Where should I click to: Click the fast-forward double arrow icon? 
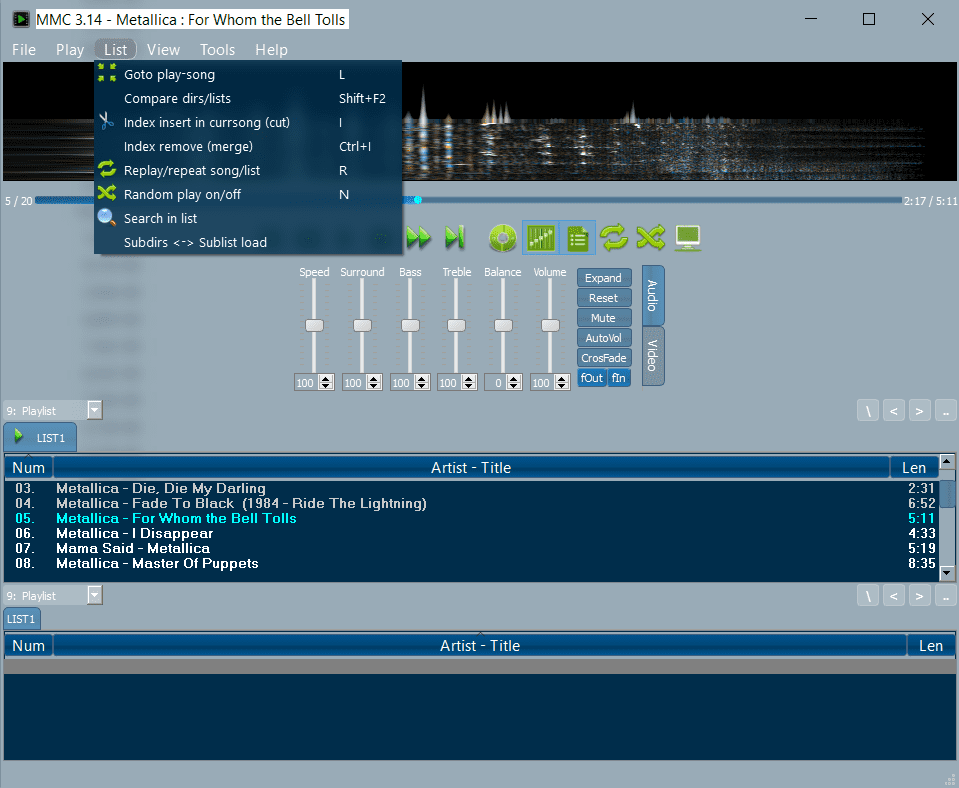pos(418,237)
